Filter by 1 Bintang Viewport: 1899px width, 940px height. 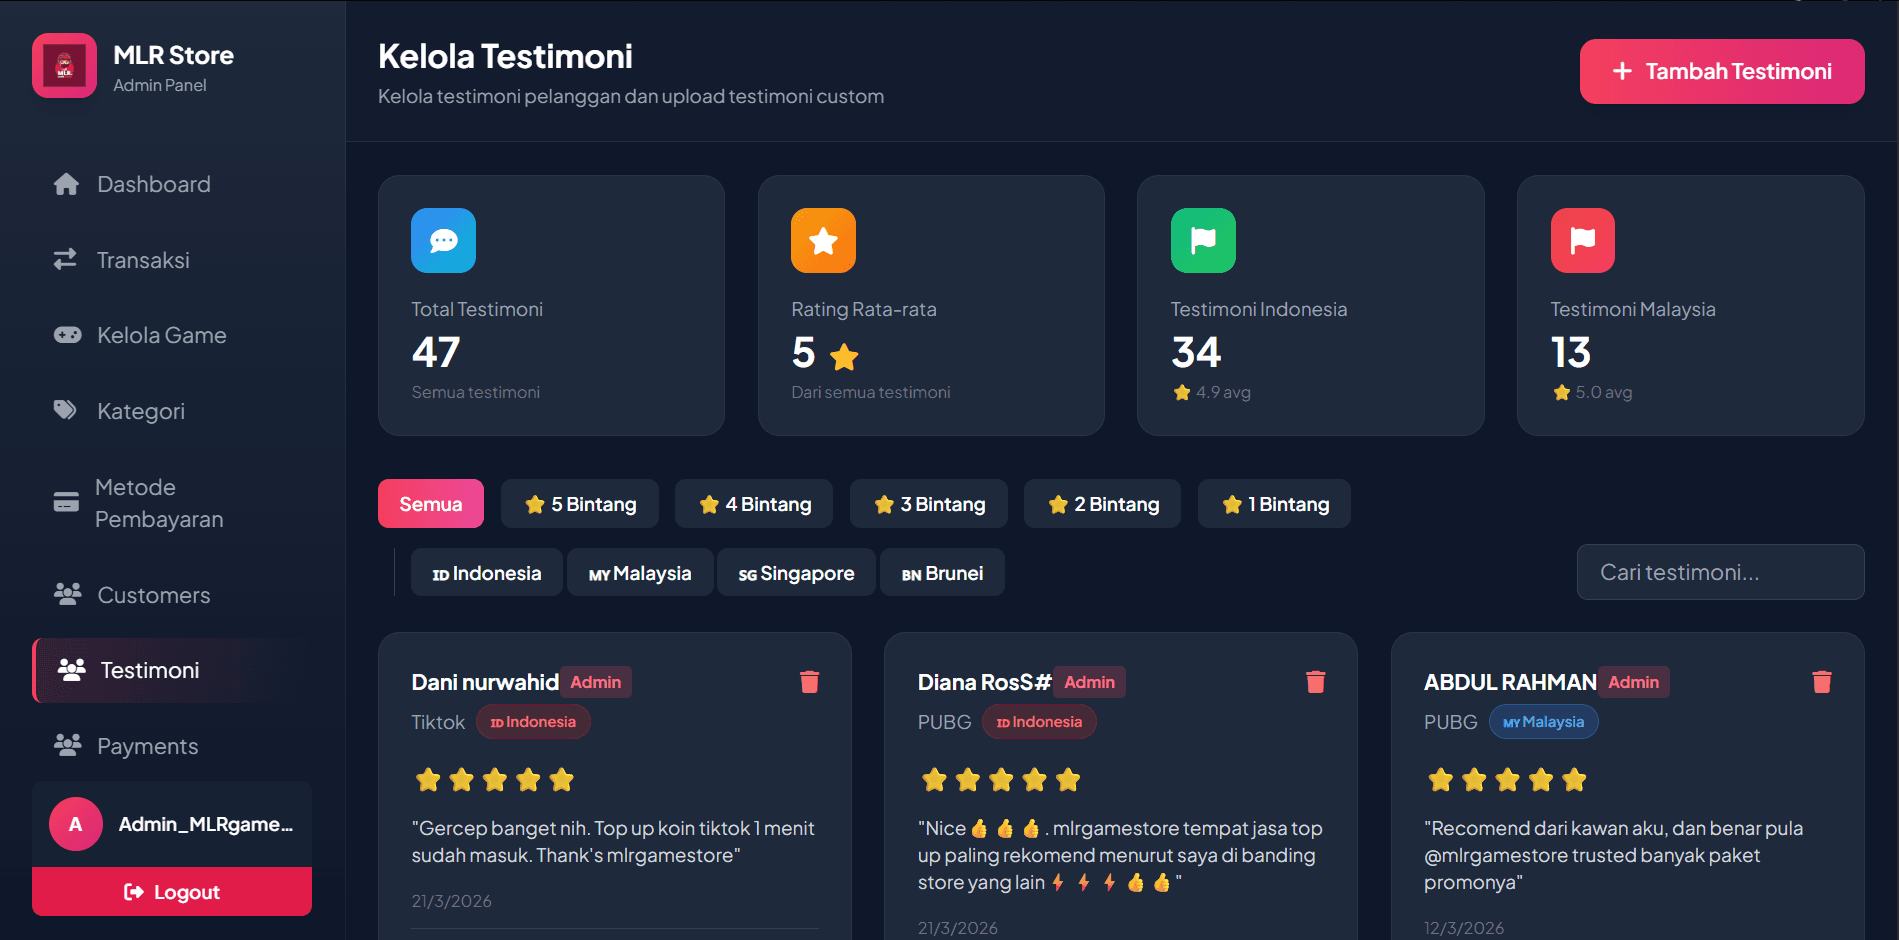(x=1275, y=504)
